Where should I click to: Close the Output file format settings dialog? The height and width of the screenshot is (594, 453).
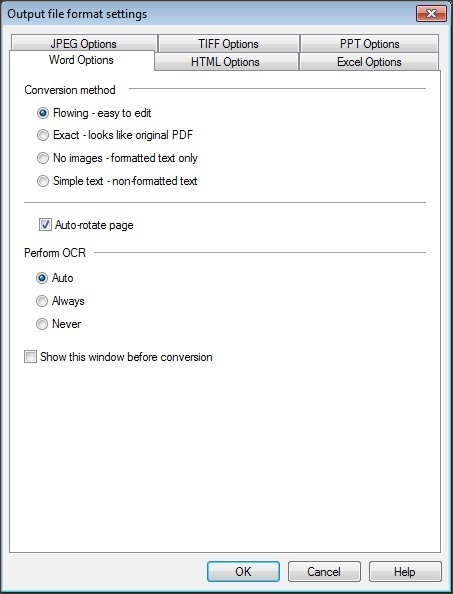click(431, 14)
